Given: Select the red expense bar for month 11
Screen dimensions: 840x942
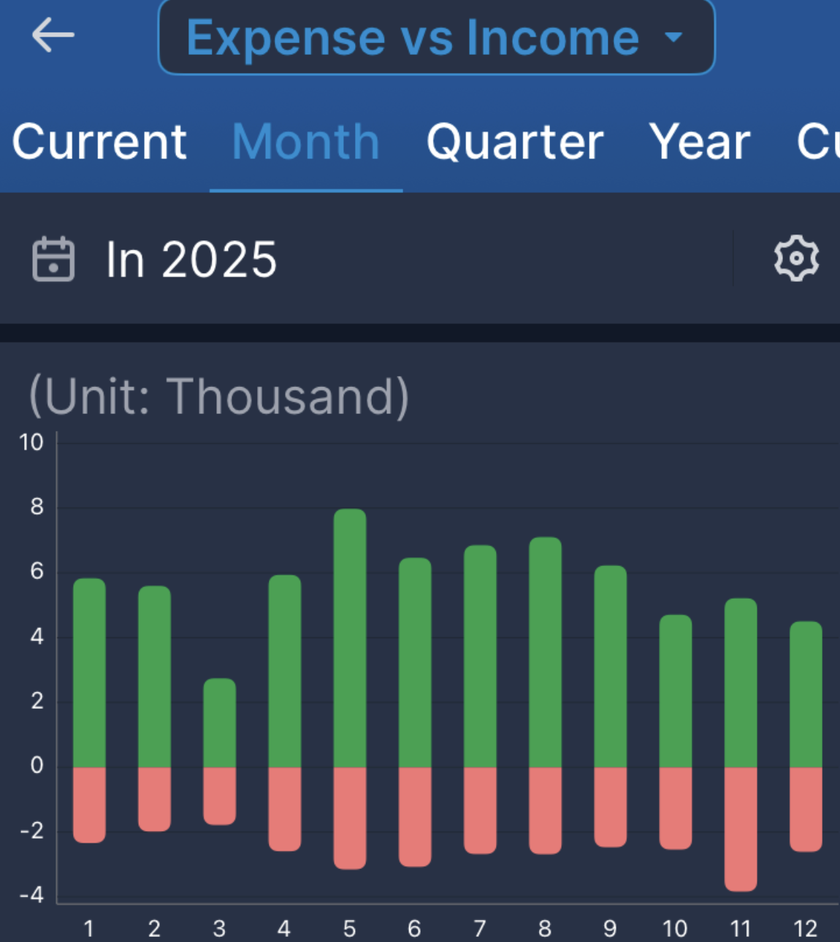Looking at the screenshot, I should tap(741, 829).
